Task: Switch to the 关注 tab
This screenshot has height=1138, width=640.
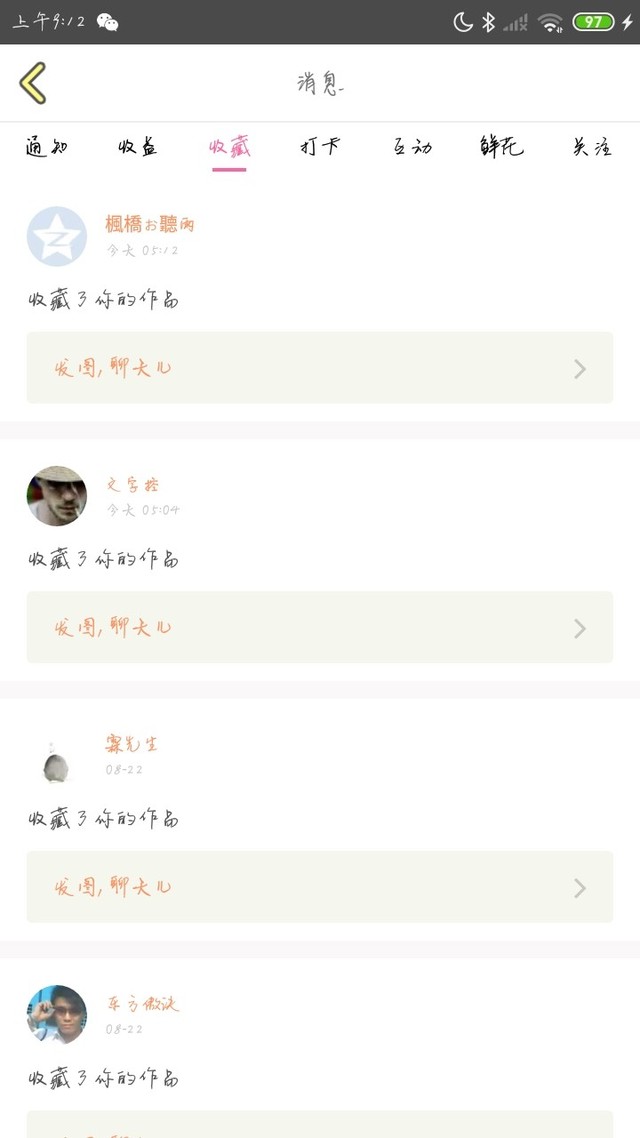Action: (x=592, y=147)
